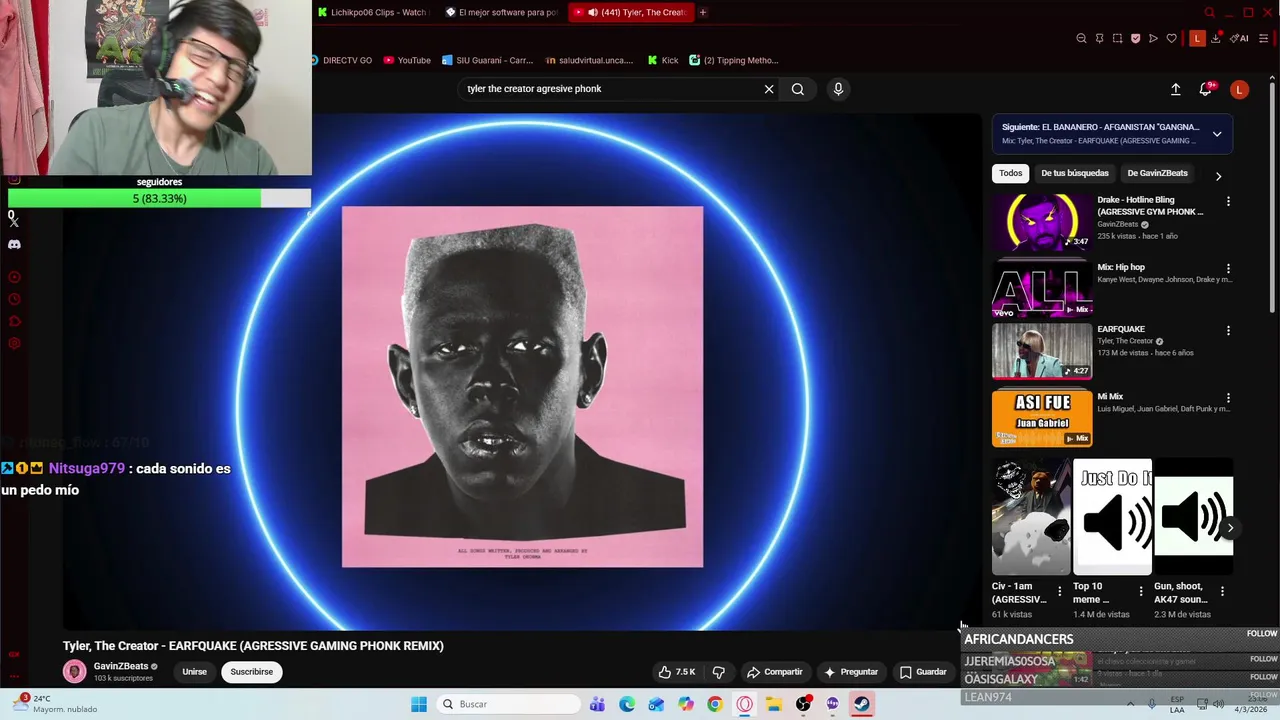This screenshot has height=720, width=1280.
Task: Select the Tyler, The Creator YouTube tab
Action: [x=630, y=12]
